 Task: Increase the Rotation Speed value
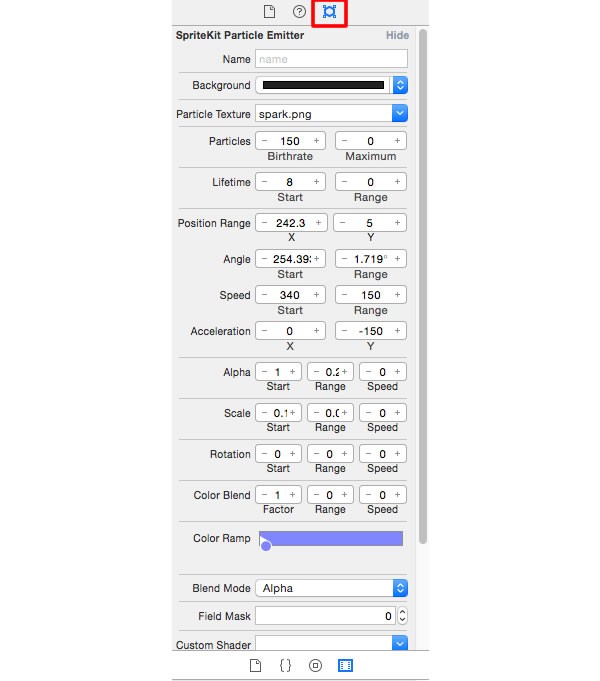pos(397,454)
